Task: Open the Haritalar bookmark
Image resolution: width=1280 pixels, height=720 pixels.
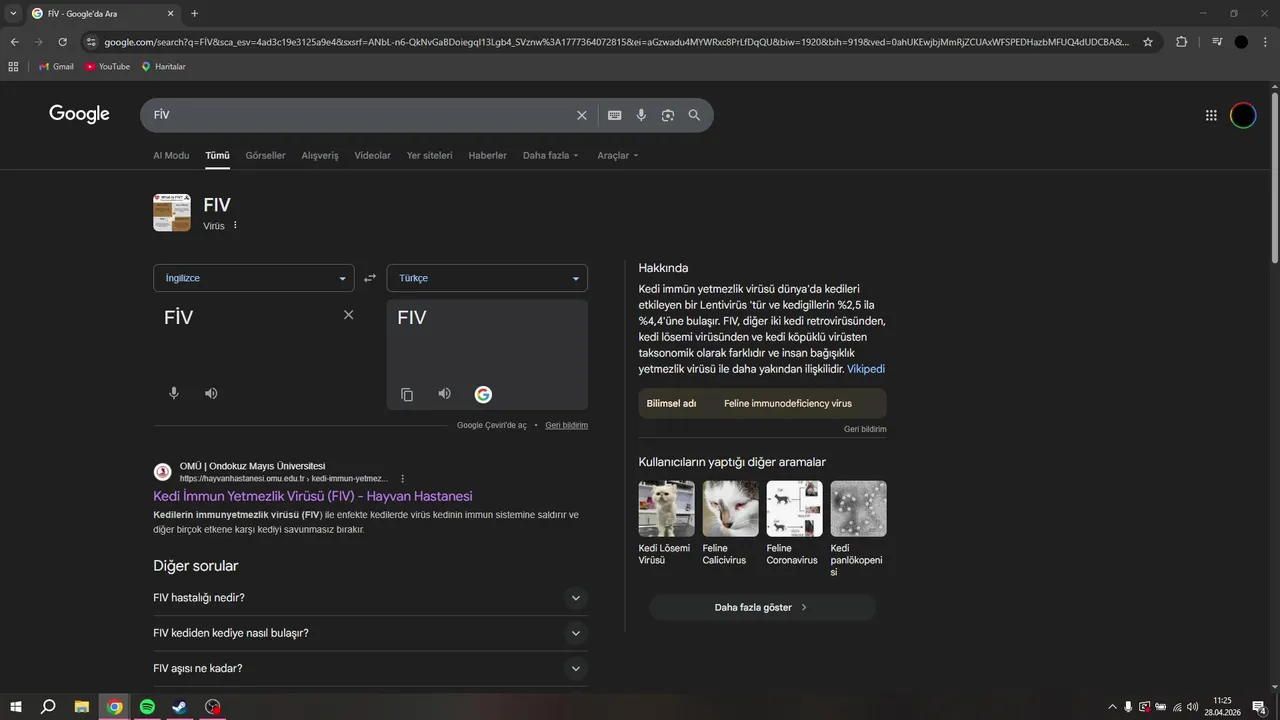Action: click(x=163, y=66)
